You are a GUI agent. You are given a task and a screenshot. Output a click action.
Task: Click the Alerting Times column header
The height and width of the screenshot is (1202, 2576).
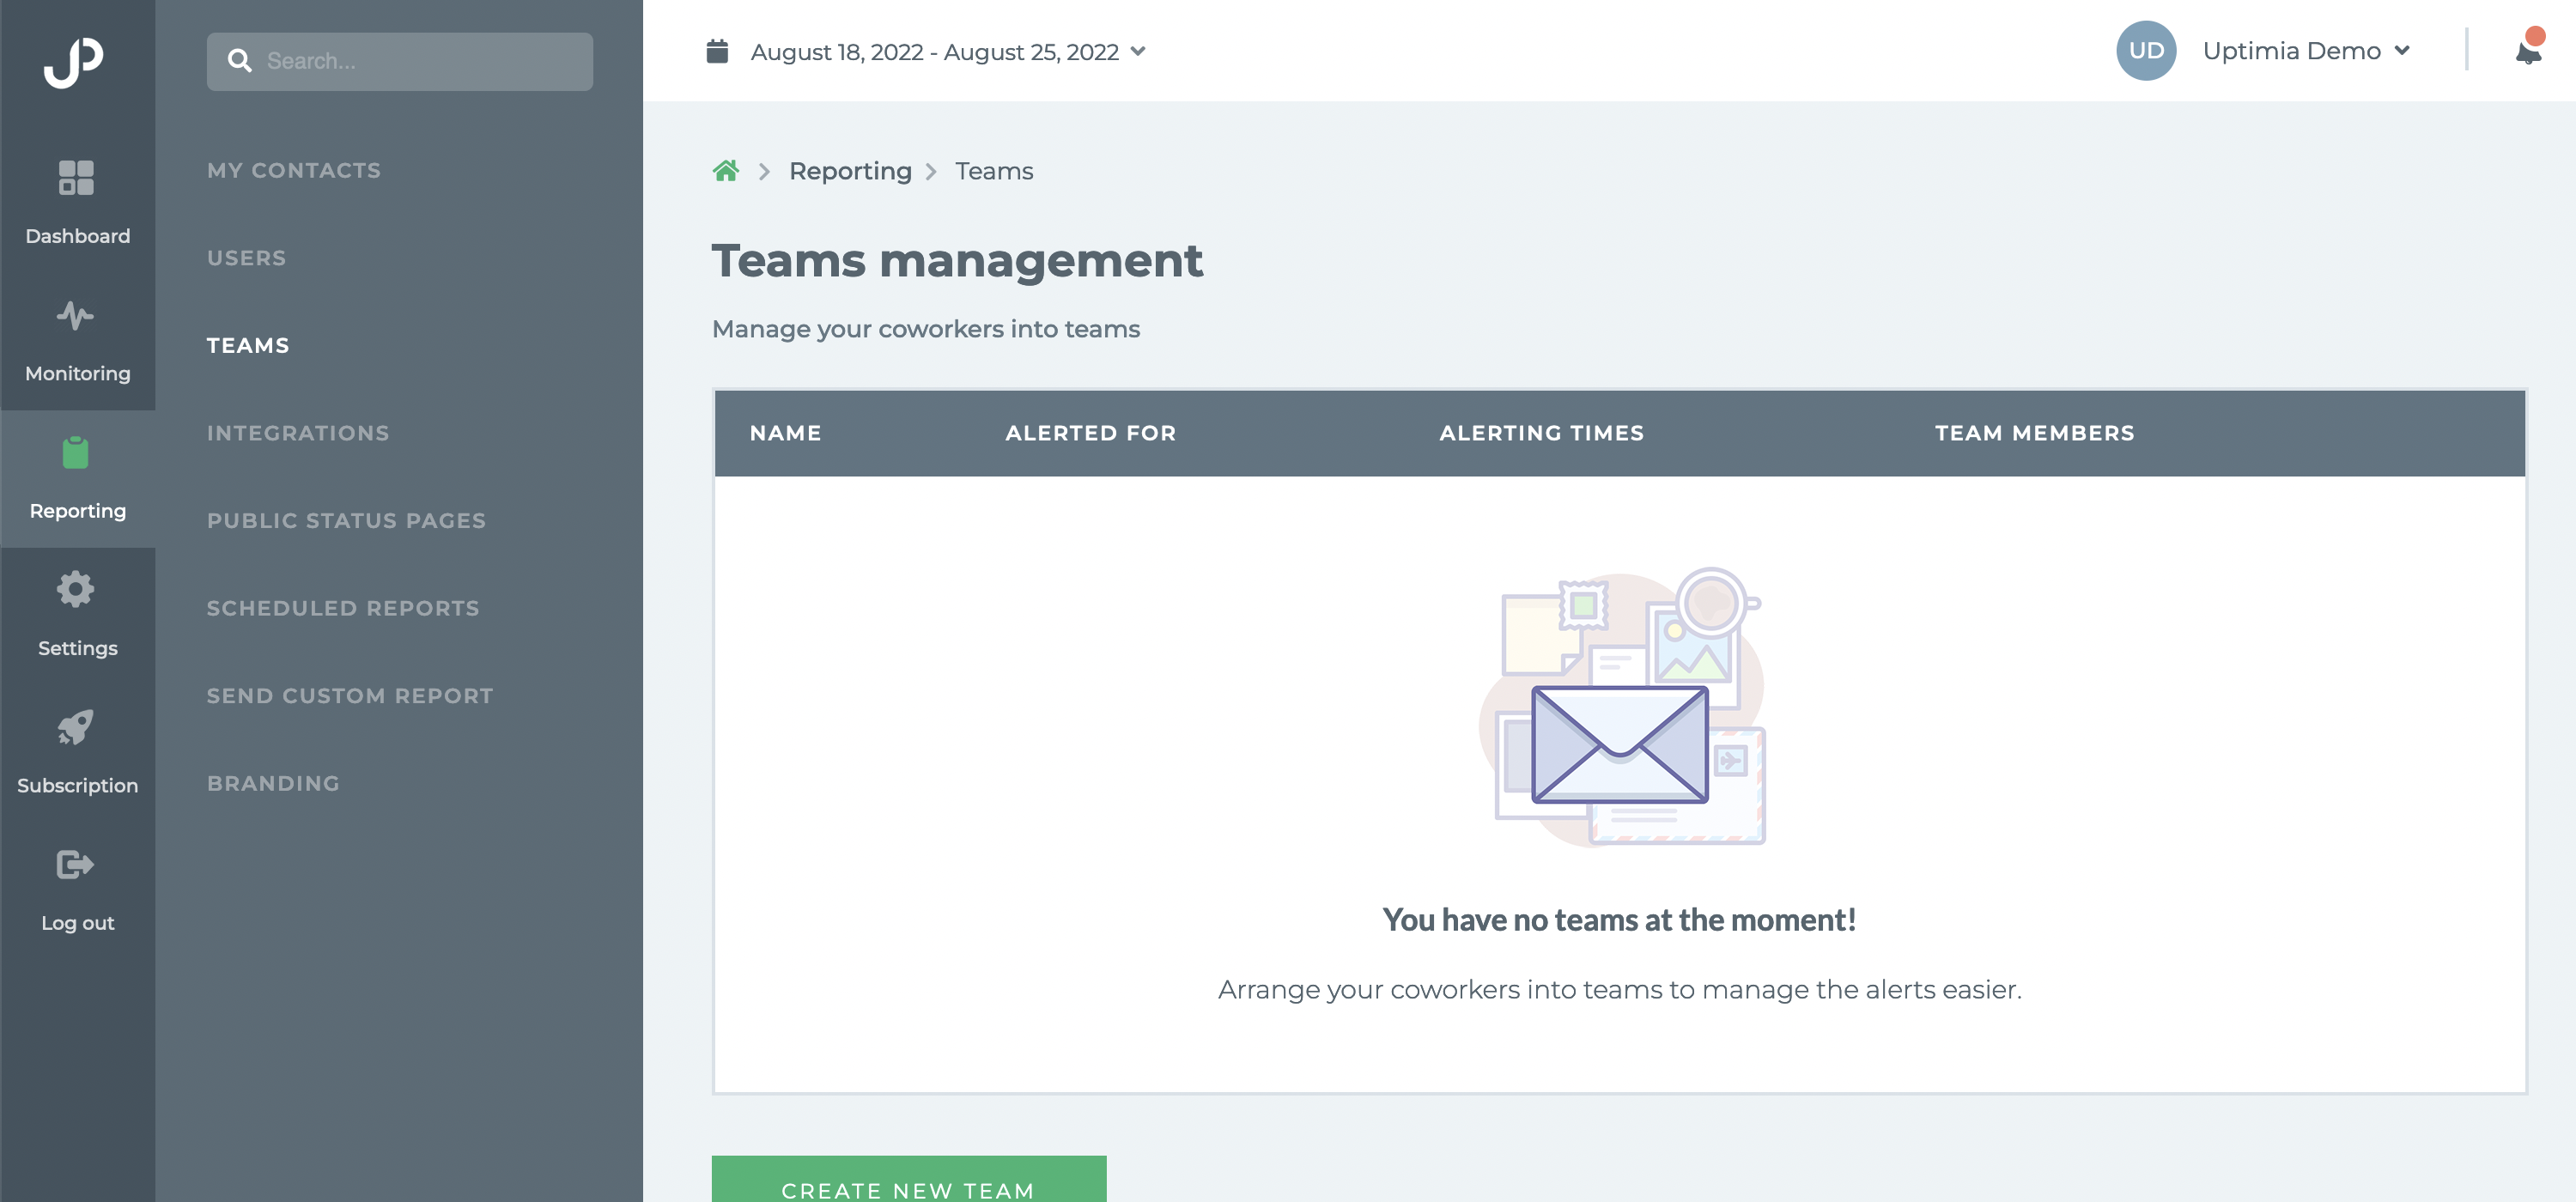(1542, 433)
